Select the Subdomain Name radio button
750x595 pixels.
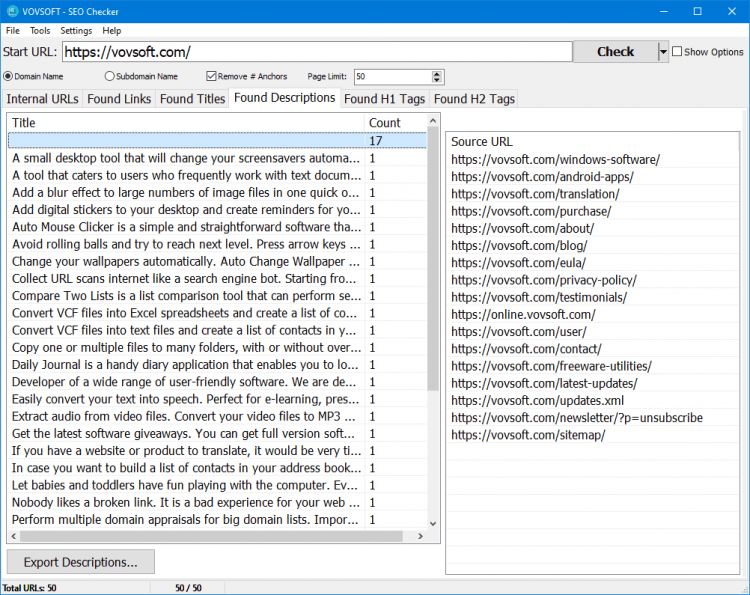[110, 77]
